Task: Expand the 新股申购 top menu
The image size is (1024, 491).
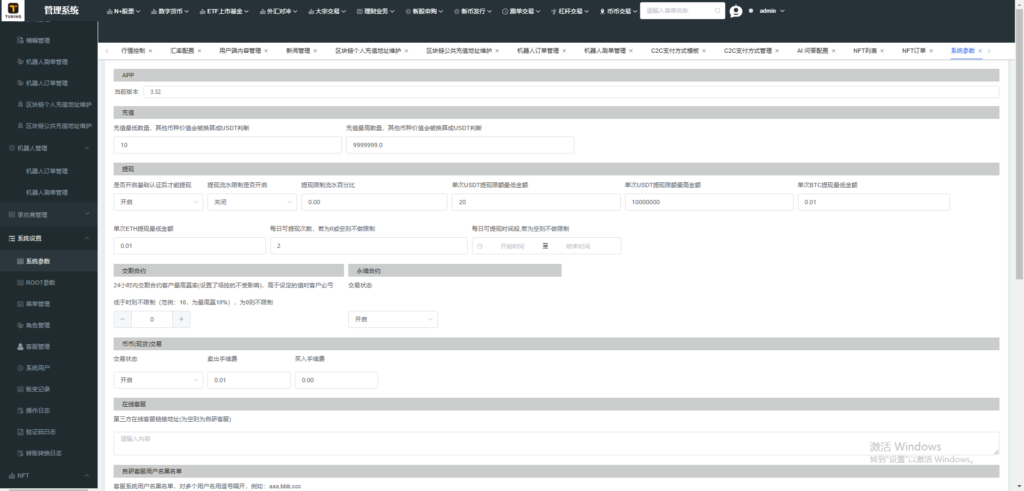Action: click(425, 11)
